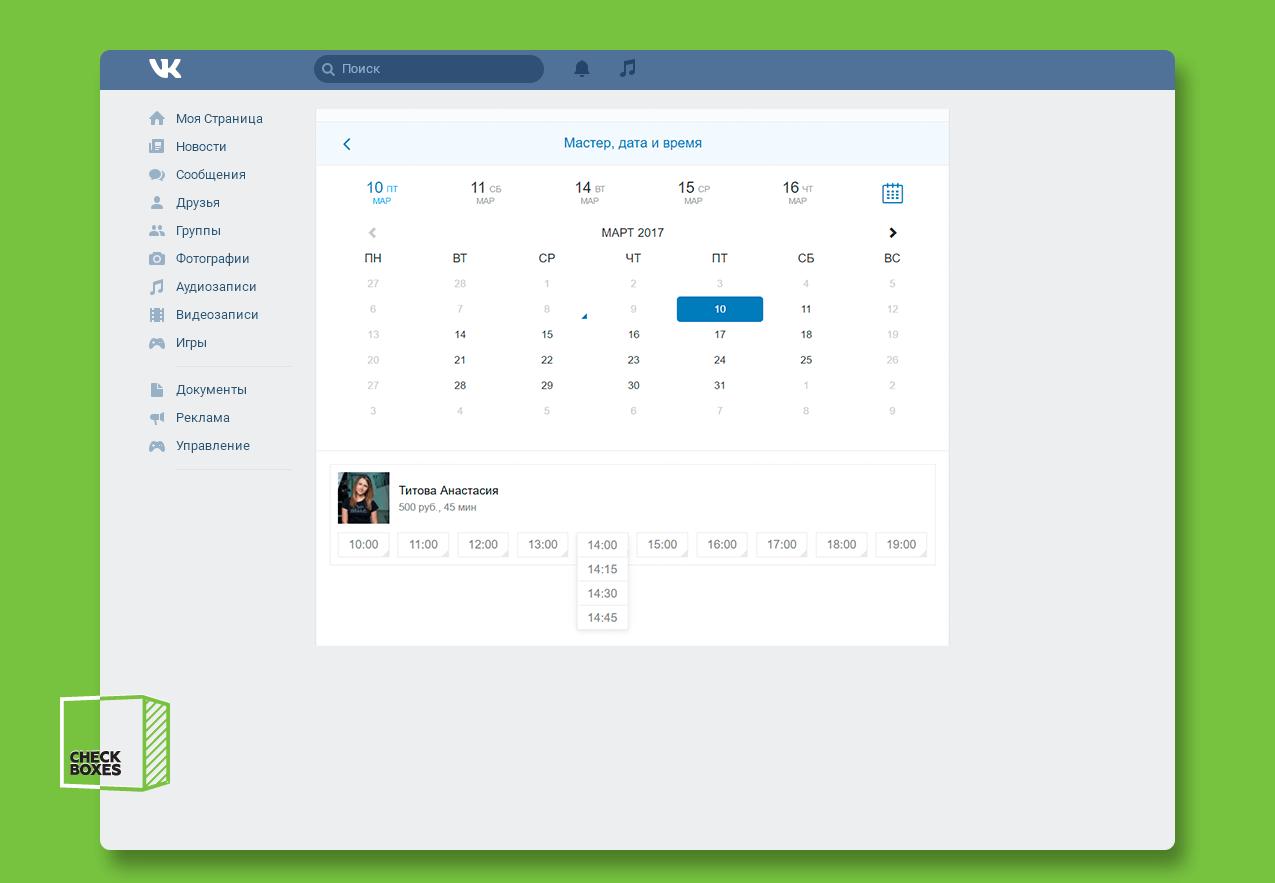Select the 10:00 time slot button
This screenshot has height=883, width=1275.
(x=363, y=545)
